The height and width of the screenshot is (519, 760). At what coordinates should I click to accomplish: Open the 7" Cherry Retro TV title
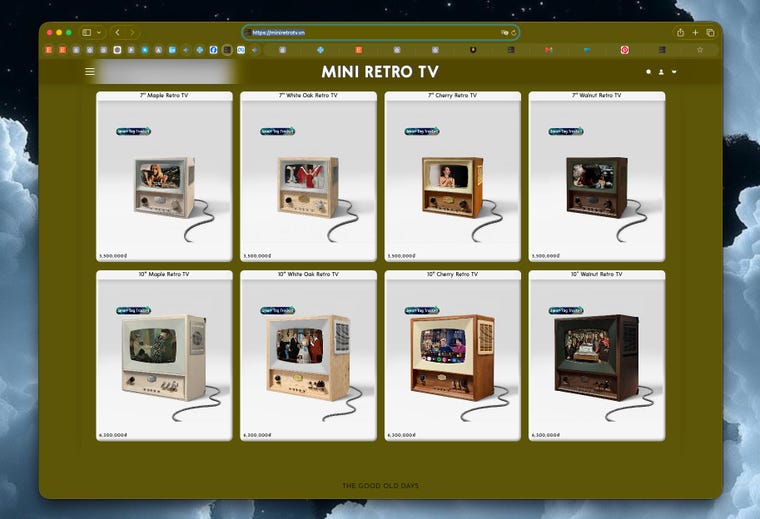[x=453, y=95]
